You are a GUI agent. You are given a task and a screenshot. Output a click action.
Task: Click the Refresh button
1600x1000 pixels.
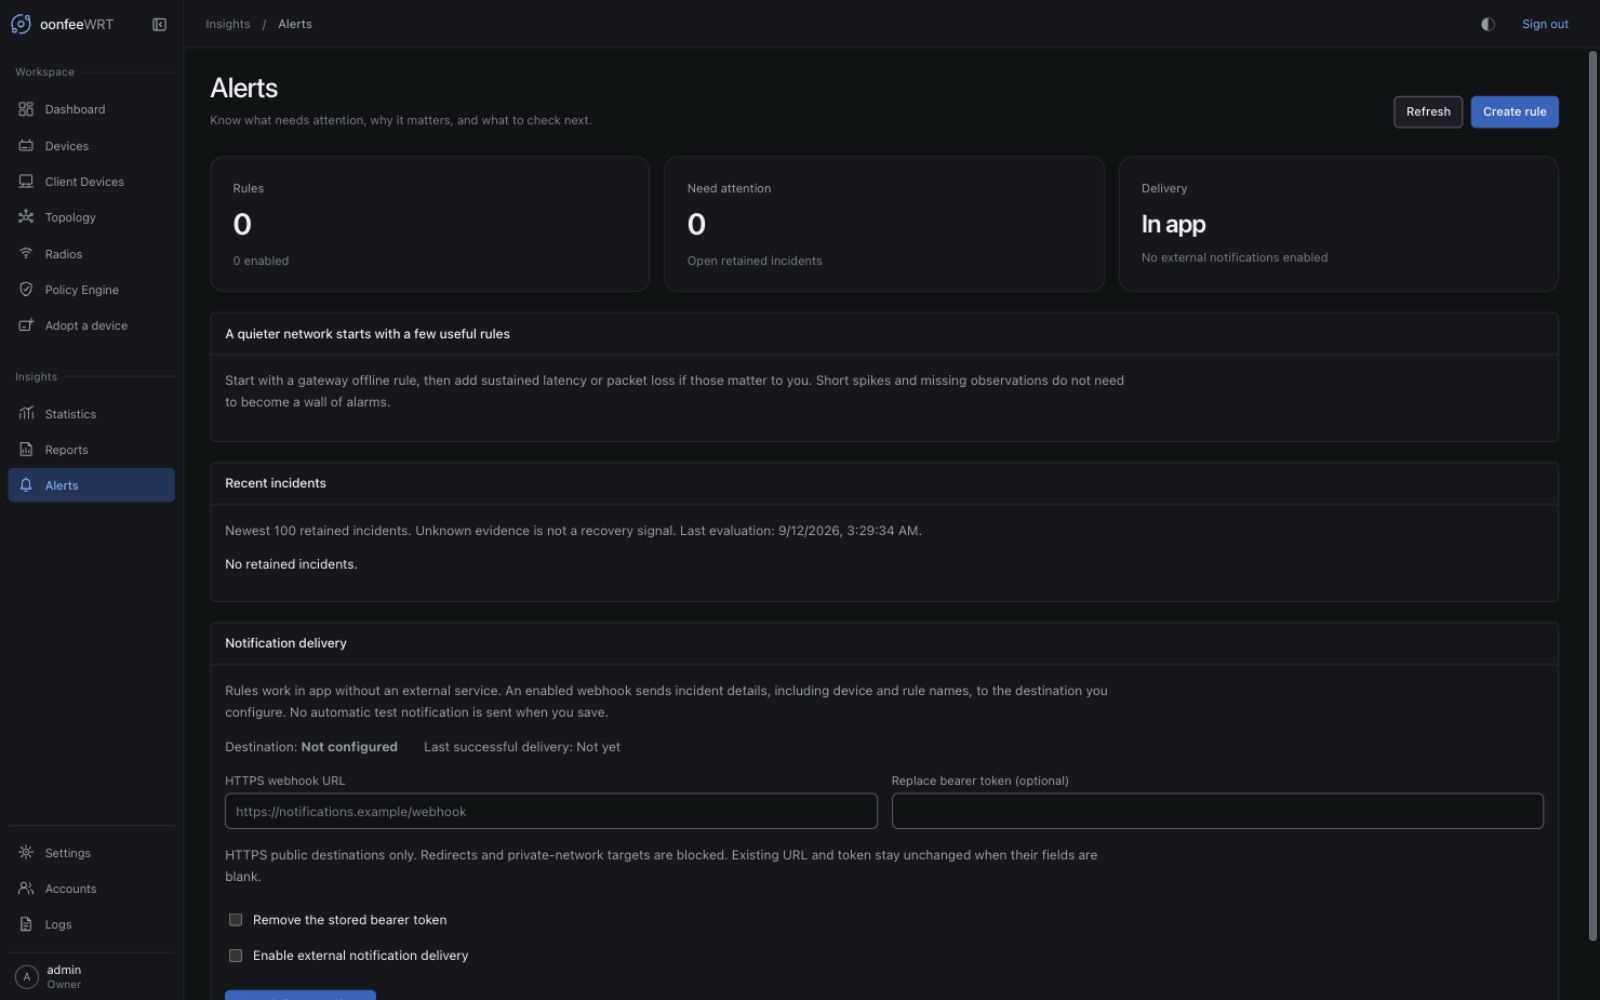pyautogui.click(x=1428, y=112)
